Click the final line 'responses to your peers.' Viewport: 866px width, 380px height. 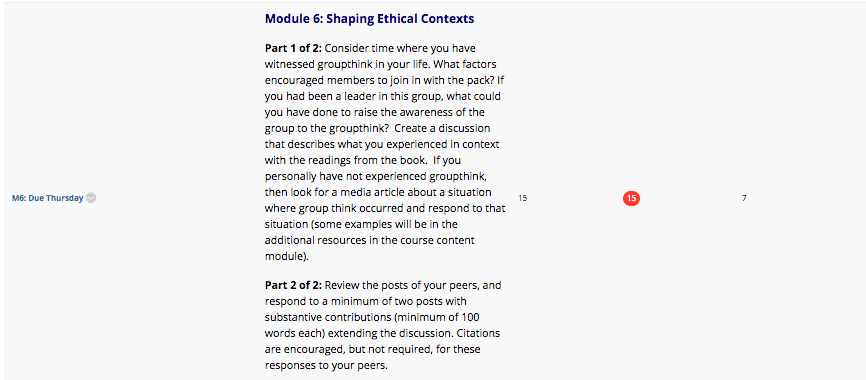[324, 366]
